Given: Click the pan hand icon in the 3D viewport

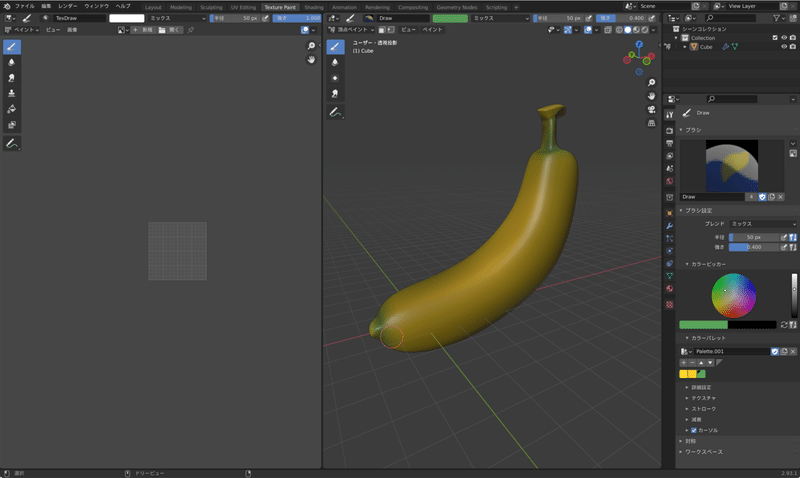Looking at the screenshot, I should tap(652, 96).
